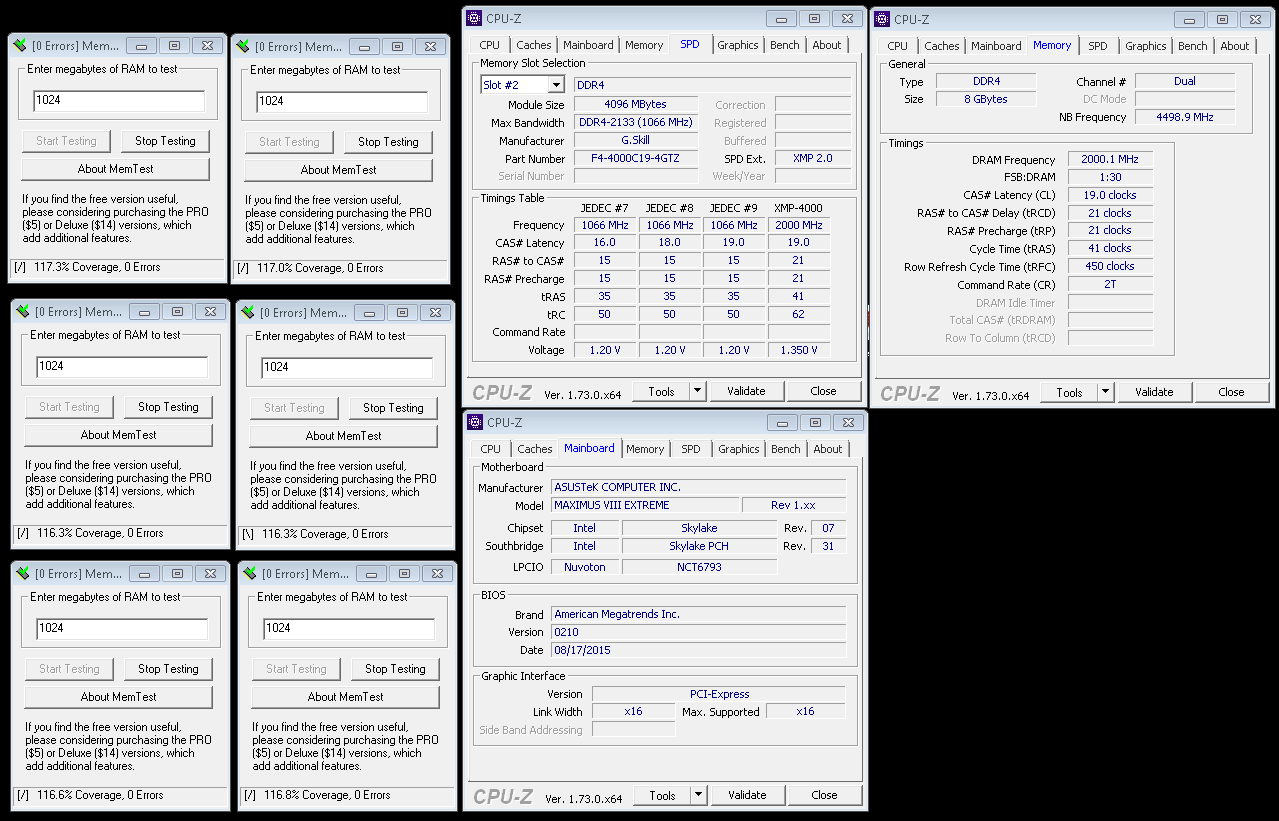
Task: Click the Tools button in the Mainboard window
Action: [x=663, y=795]
